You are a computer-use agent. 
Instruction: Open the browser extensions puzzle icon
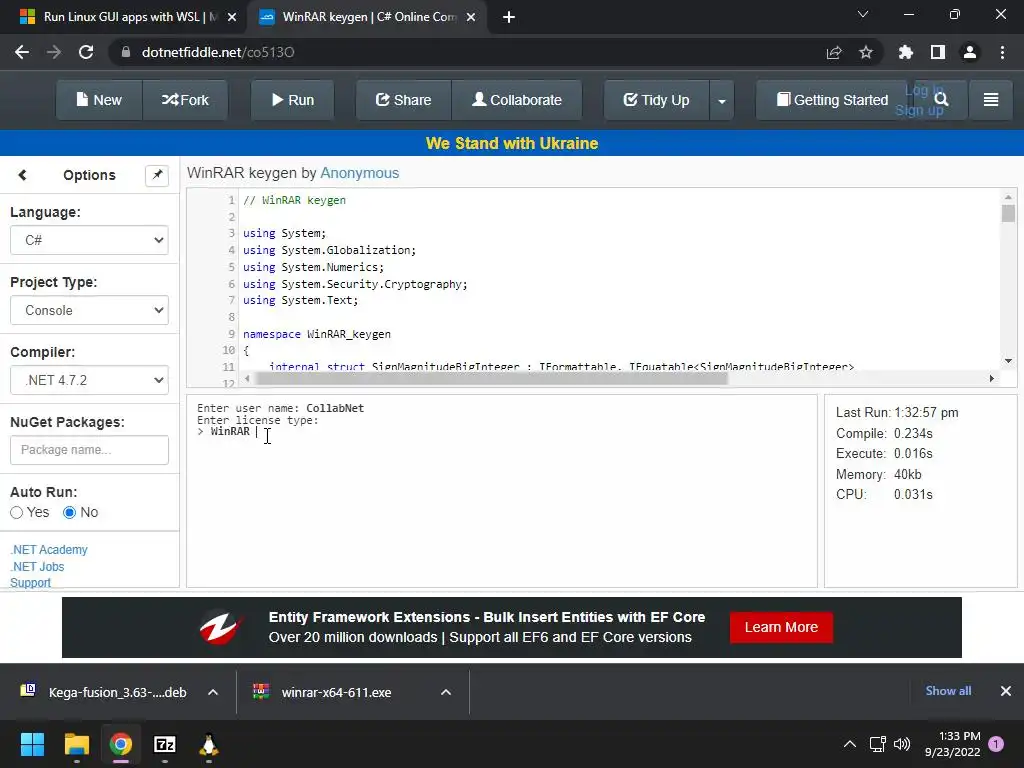[x=905, y=52]
